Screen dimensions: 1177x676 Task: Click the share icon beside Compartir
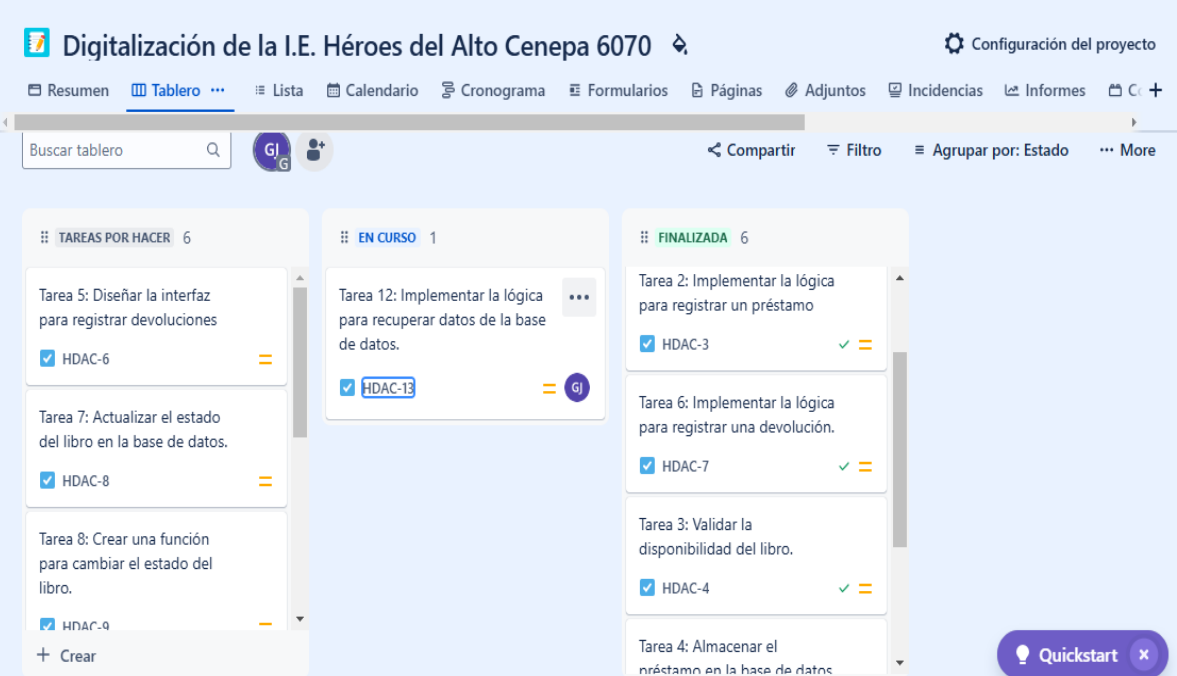tap(714, 150)
